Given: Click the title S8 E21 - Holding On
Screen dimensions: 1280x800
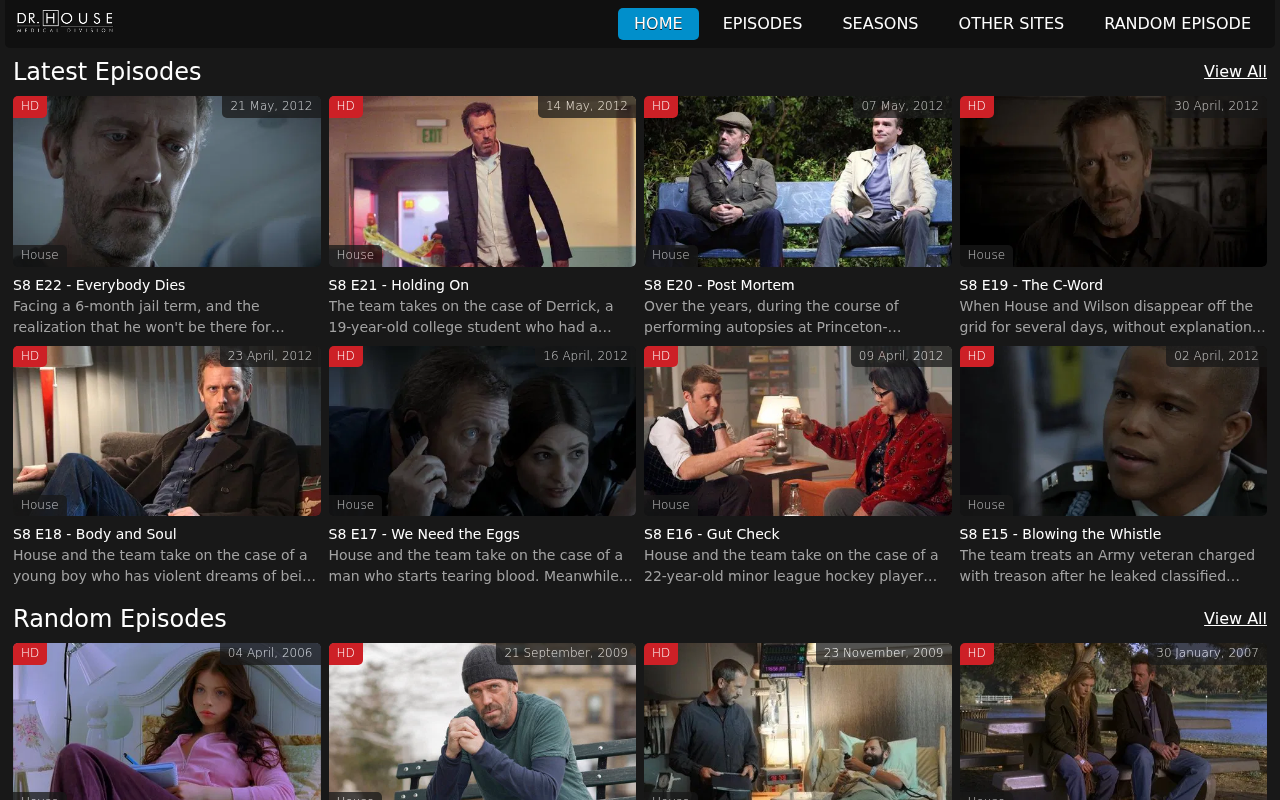Looking at the screenshot, I should [399, 285].
